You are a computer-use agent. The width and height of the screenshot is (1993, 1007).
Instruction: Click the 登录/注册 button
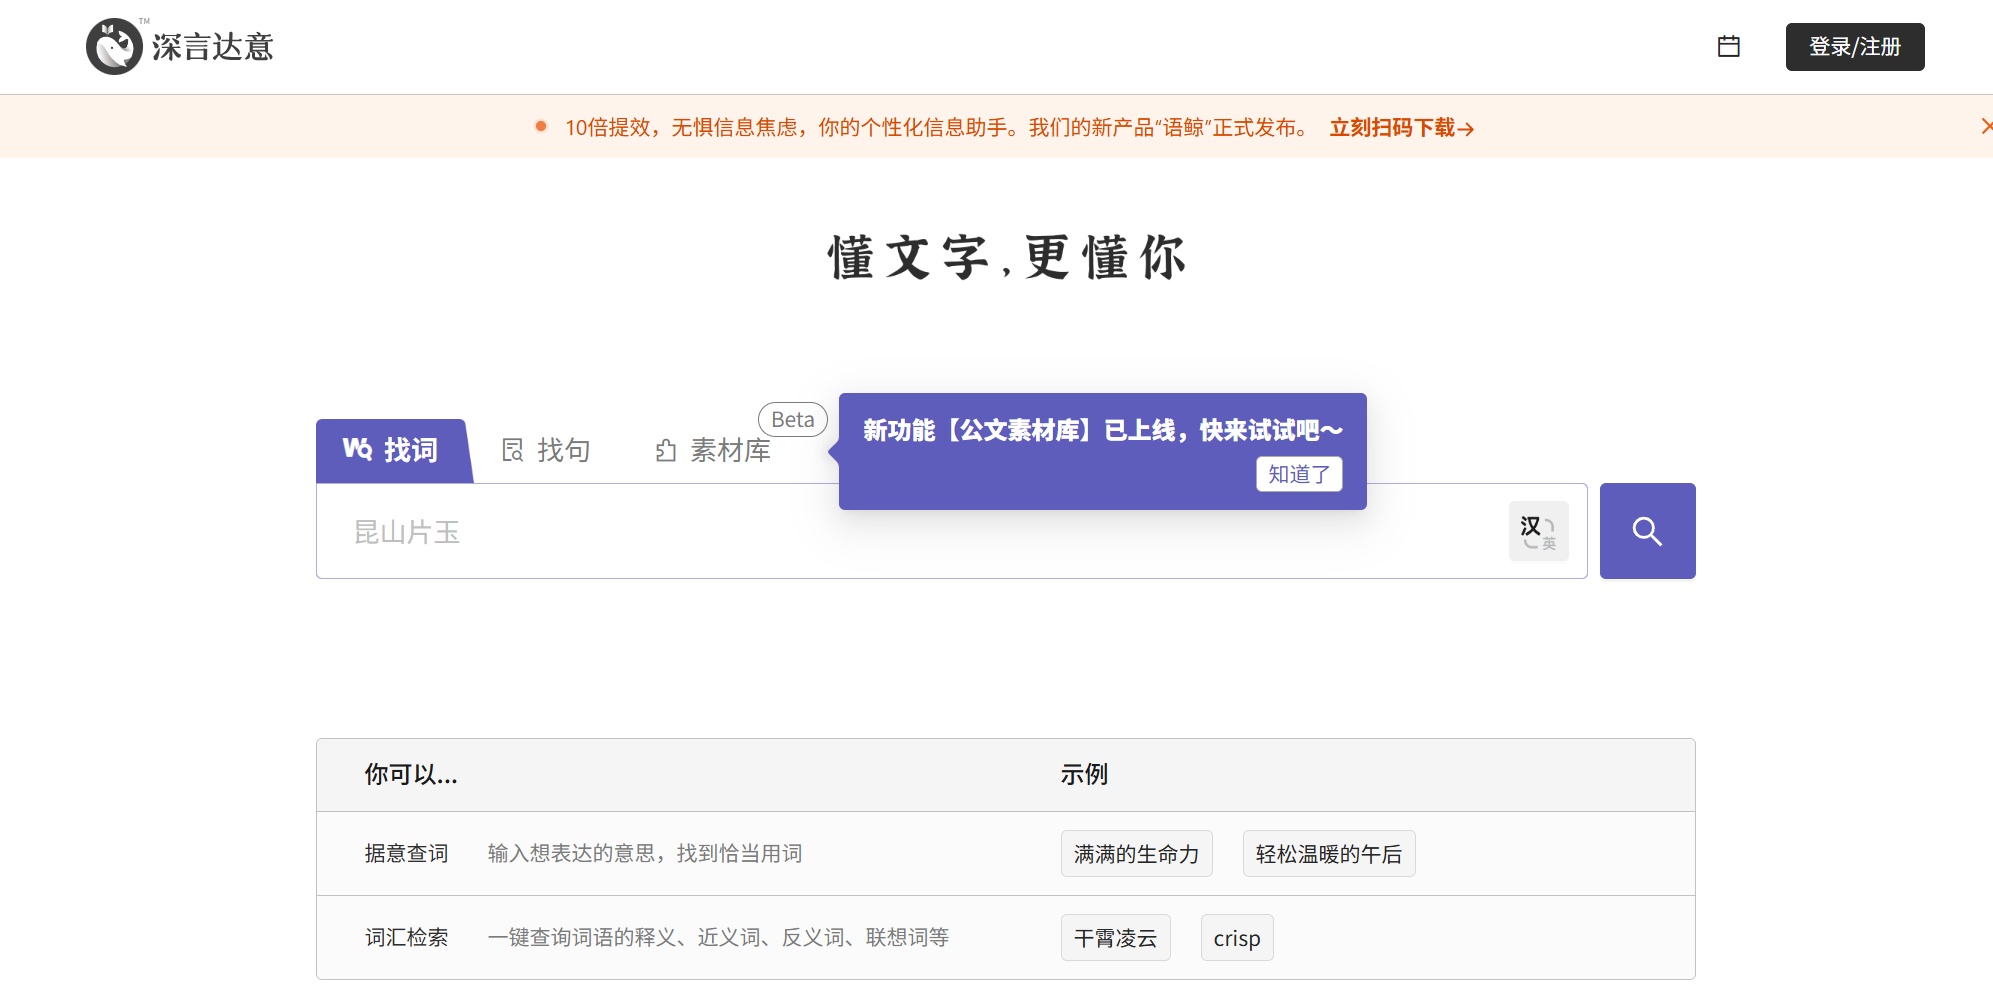1855,47
